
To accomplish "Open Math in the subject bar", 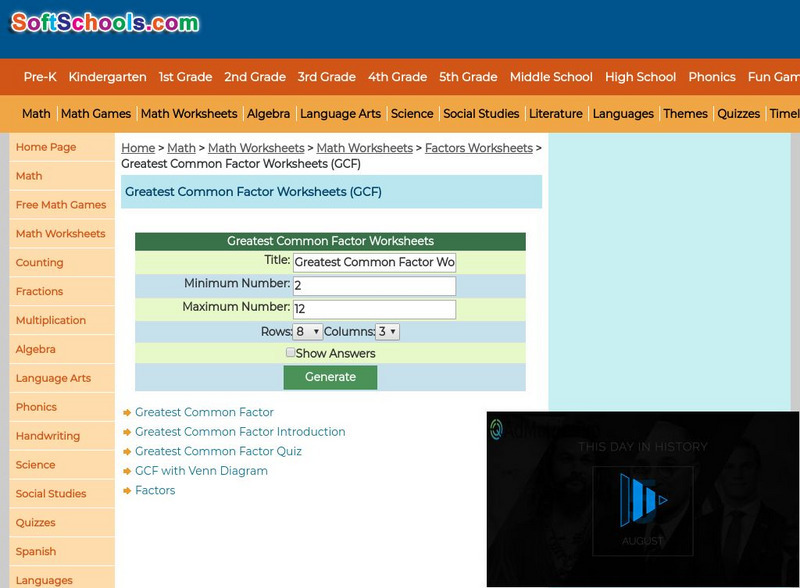I will pos(36,114).
